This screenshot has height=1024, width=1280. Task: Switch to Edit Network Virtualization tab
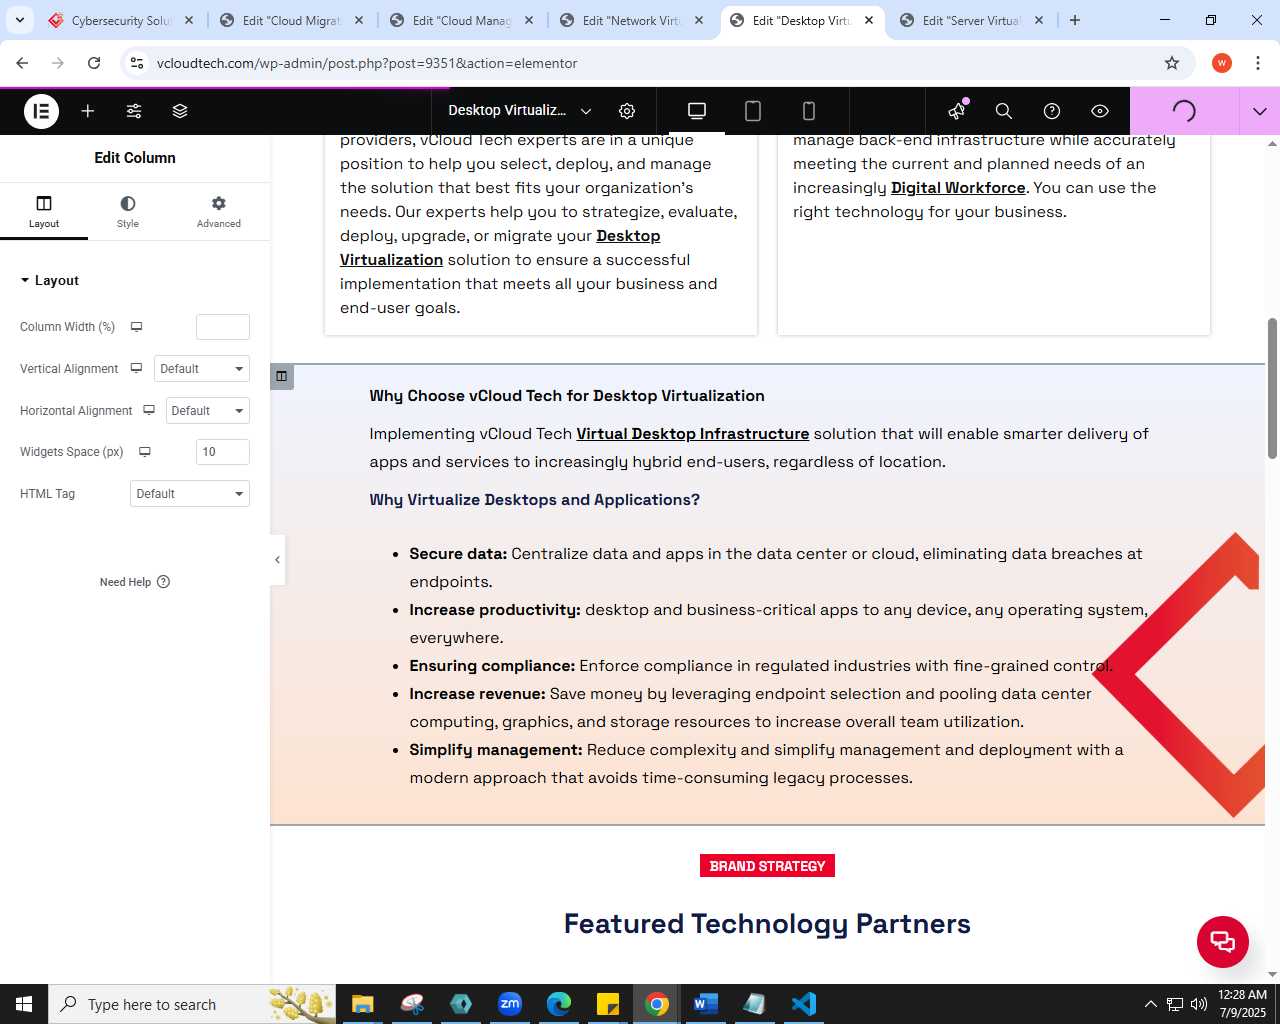tap(632, 20)
